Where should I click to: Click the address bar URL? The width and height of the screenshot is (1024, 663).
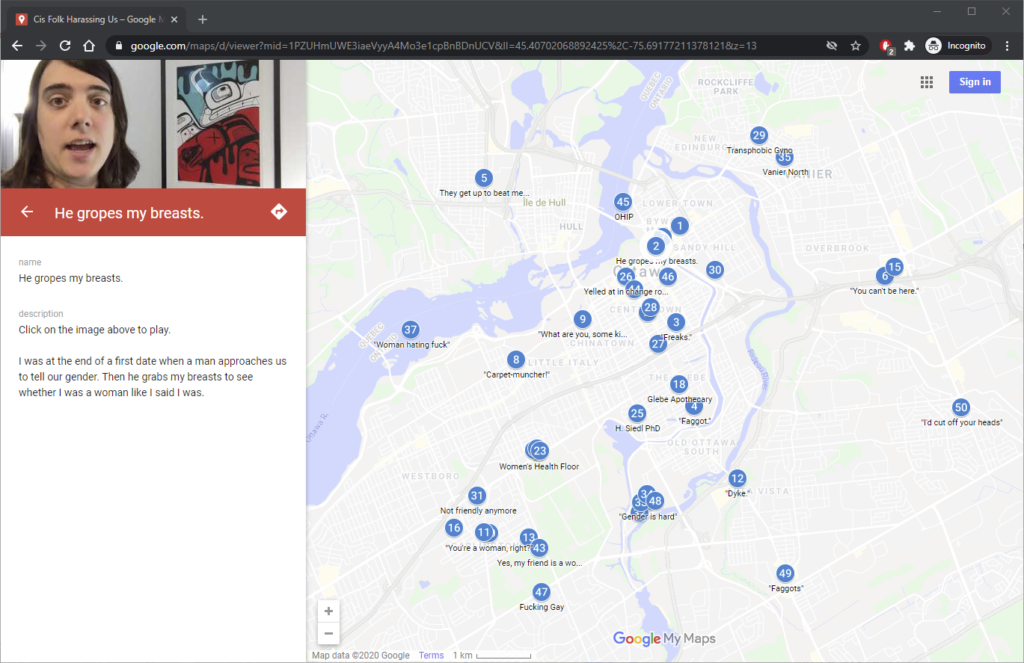pyautogui.click(x=443, y=46)
